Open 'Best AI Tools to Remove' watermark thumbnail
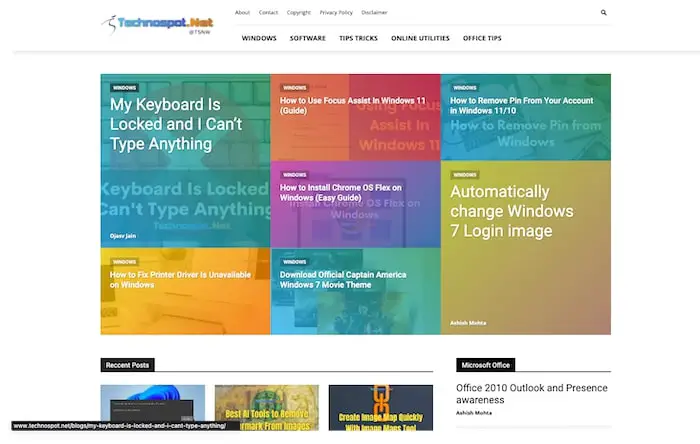 coord(267,408)
